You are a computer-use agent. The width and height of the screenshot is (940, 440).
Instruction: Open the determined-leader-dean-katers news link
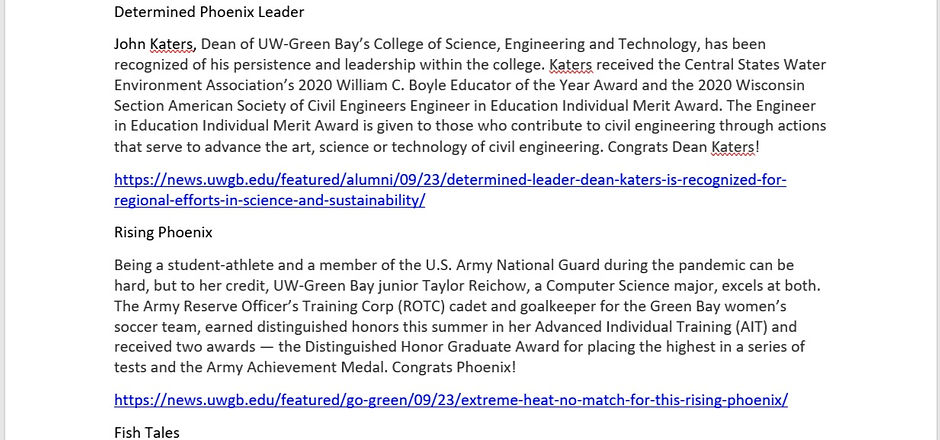[450, 189]
